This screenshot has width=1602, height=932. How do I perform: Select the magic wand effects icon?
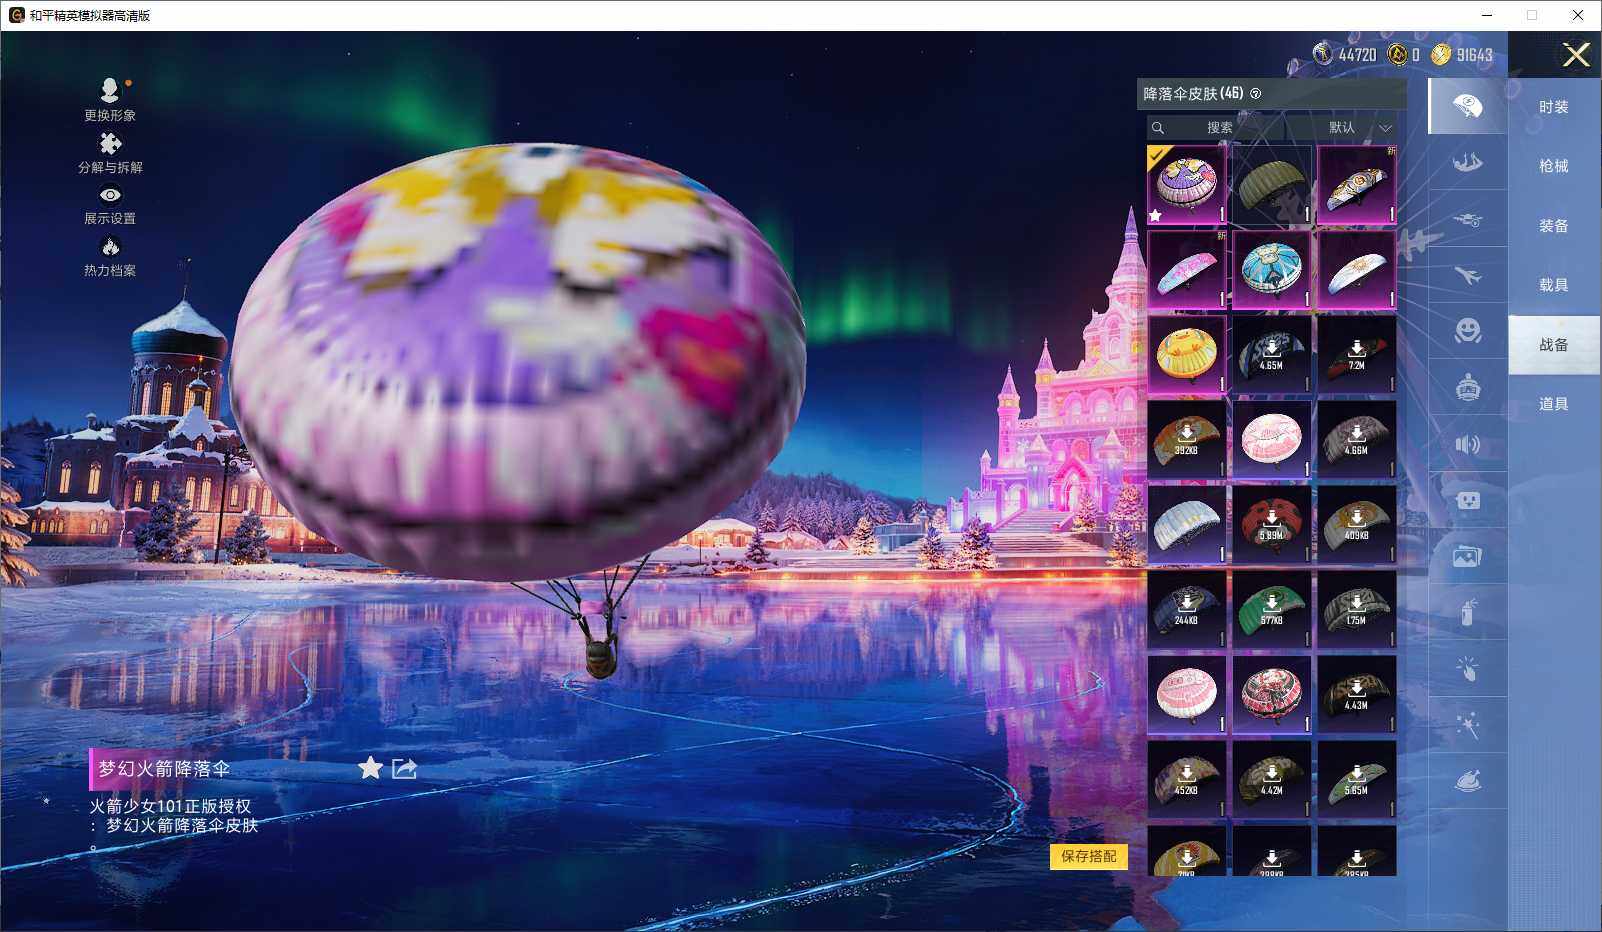[x=1467, y=725]
